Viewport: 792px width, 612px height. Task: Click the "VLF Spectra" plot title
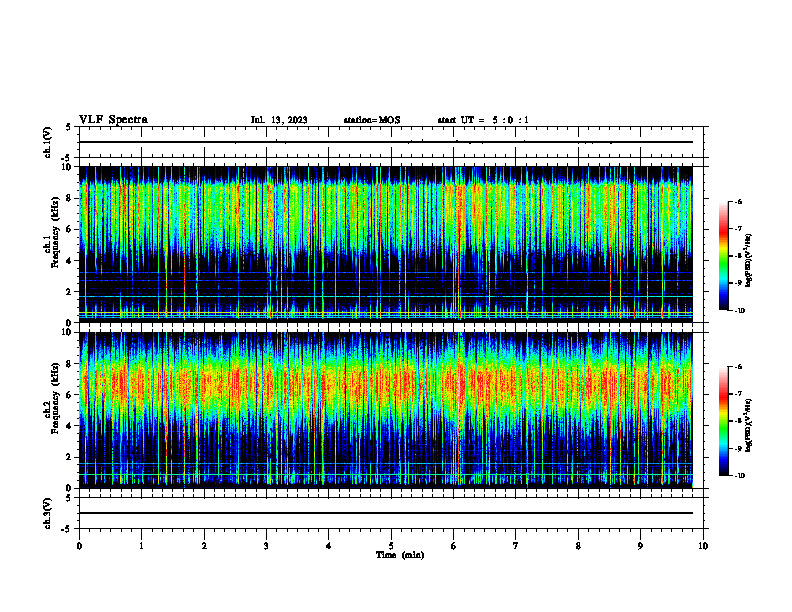point(113,120)
